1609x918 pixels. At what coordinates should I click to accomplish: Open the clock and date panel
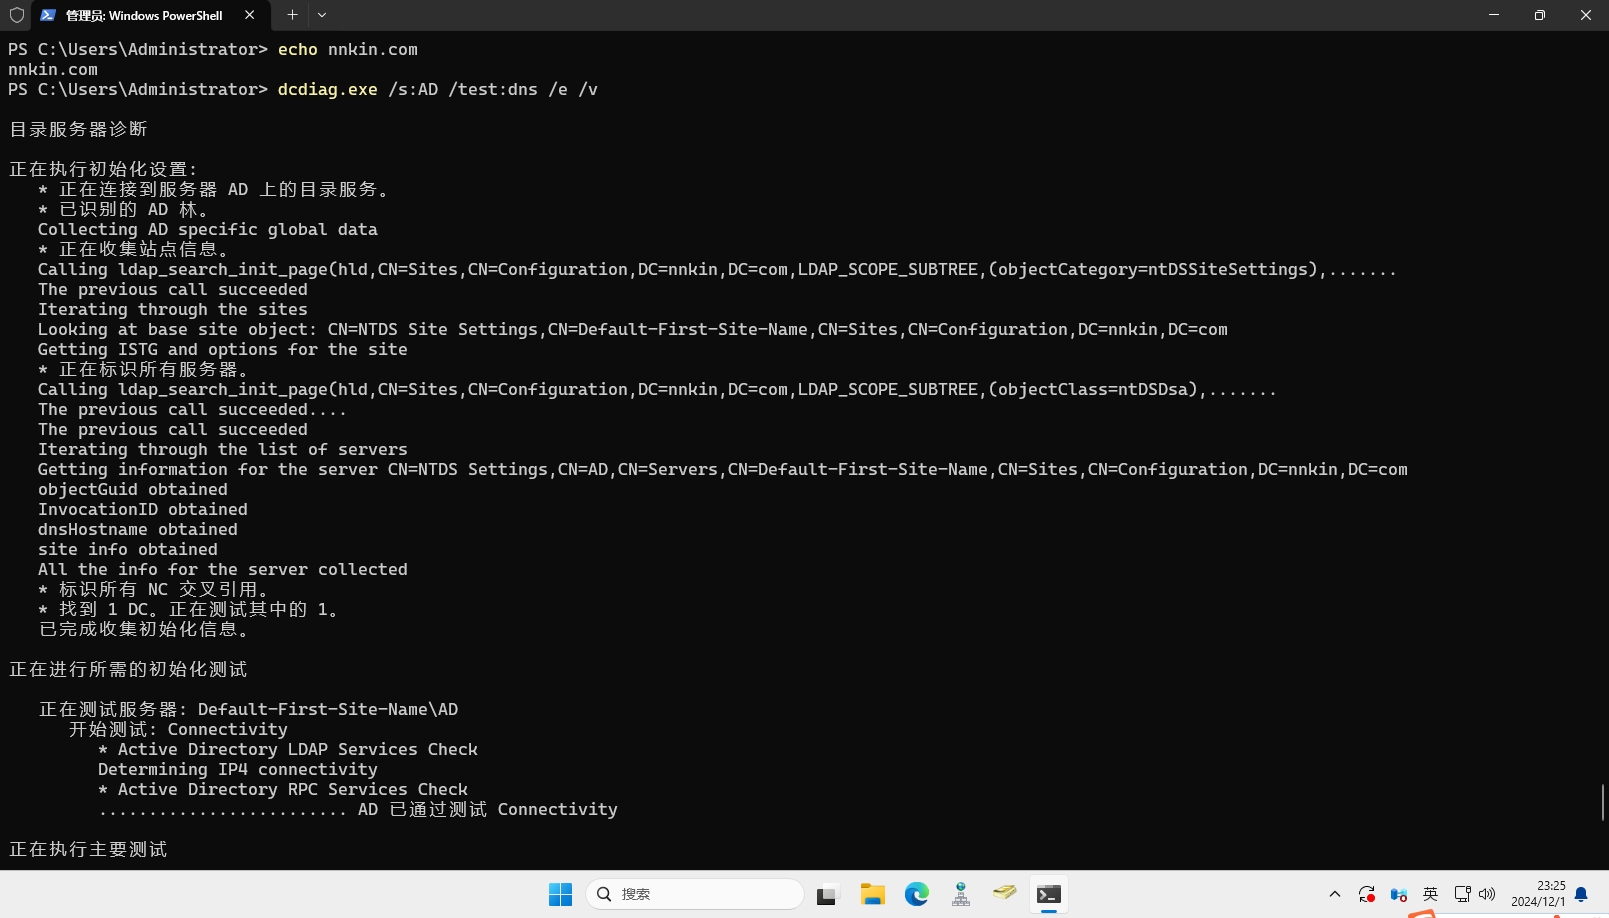[1537, 894]
